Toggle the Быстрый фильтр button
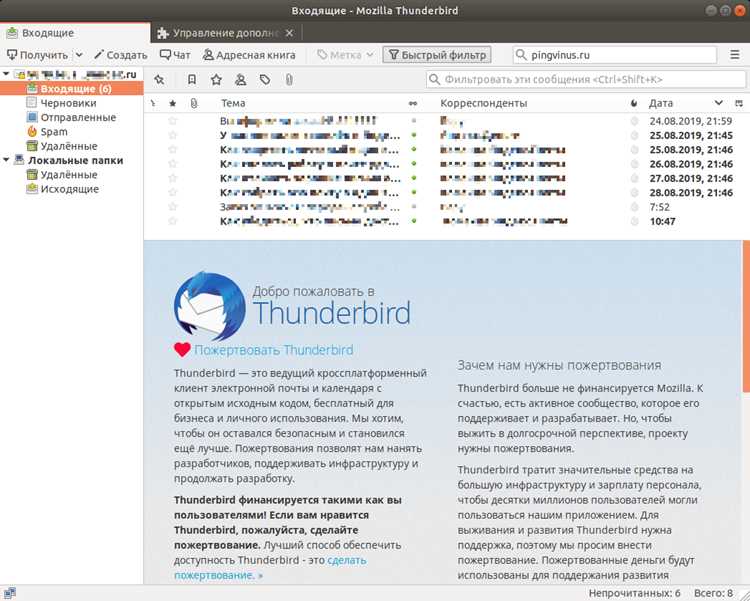This screenshot has height=601, width=750. (x=437, y=55)
